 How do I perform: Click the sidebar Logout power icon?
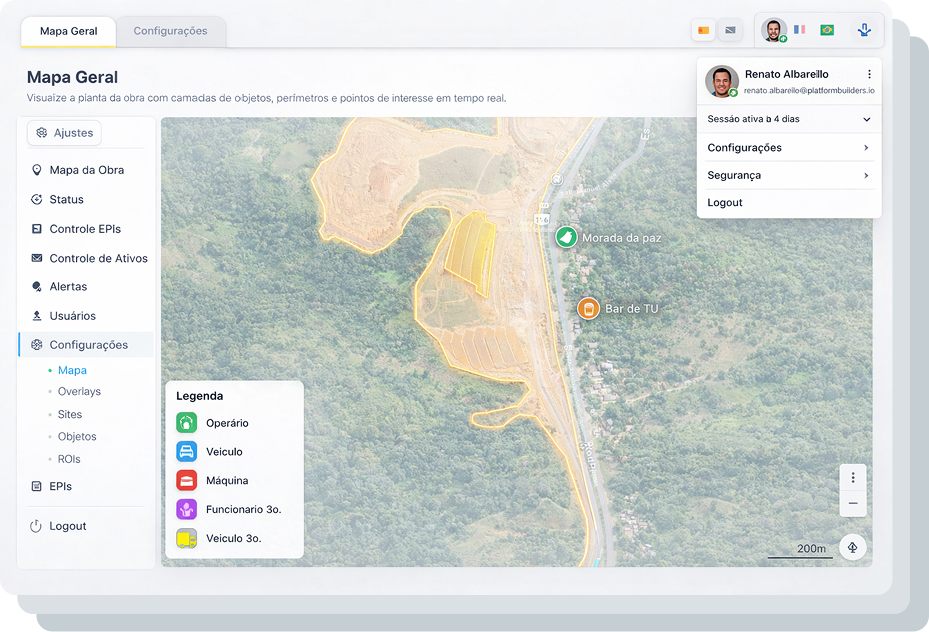coord(36,526)
